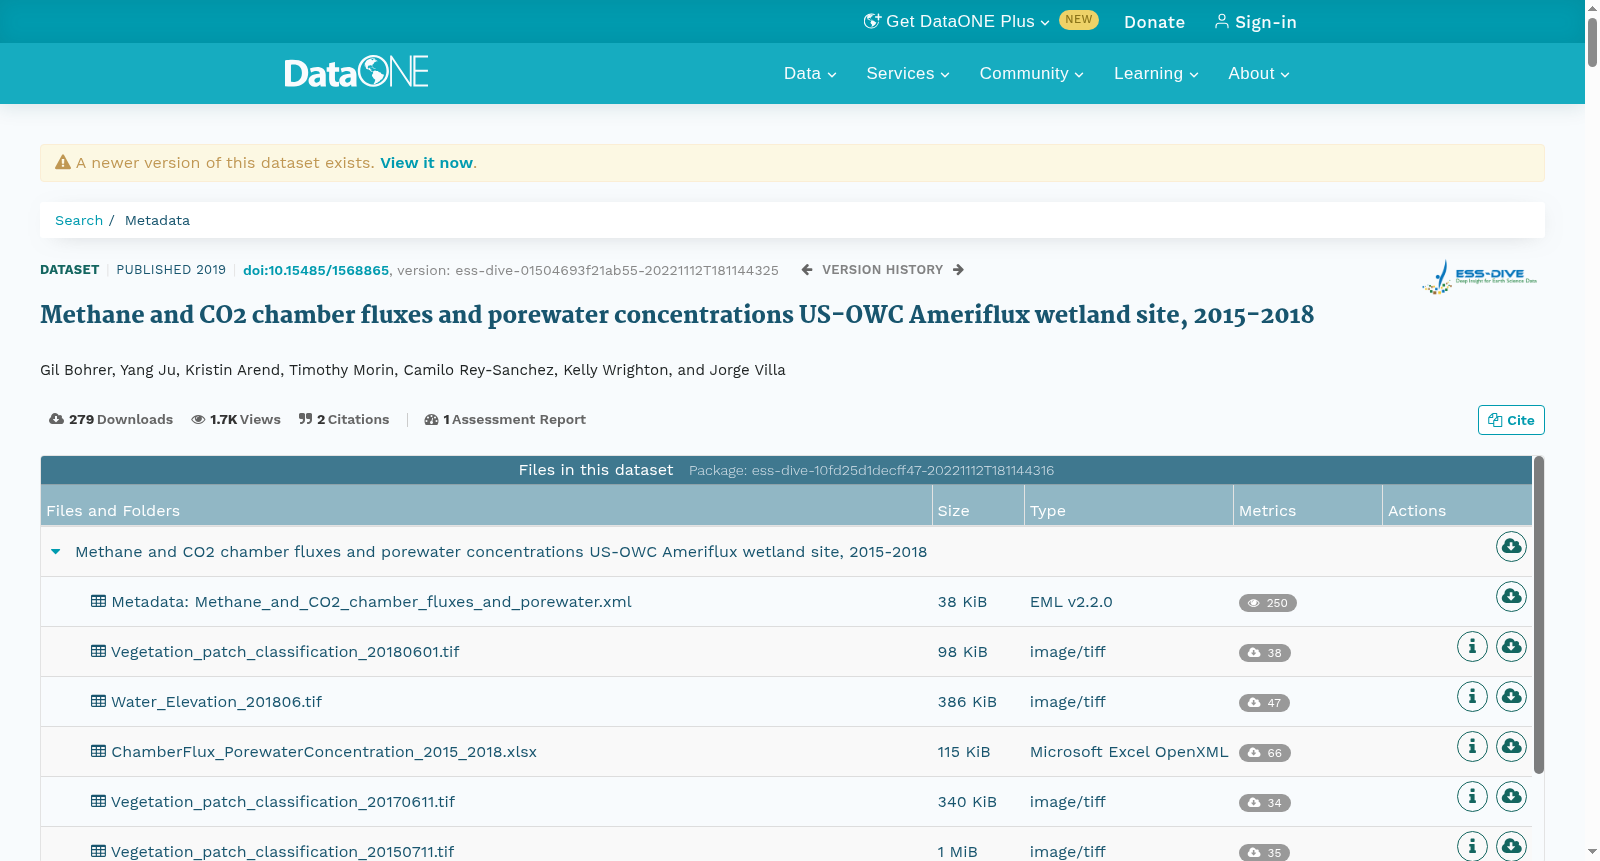Click the warning triangle icon in banner
Screen dimensions: 1600x861
coord(63,162)
